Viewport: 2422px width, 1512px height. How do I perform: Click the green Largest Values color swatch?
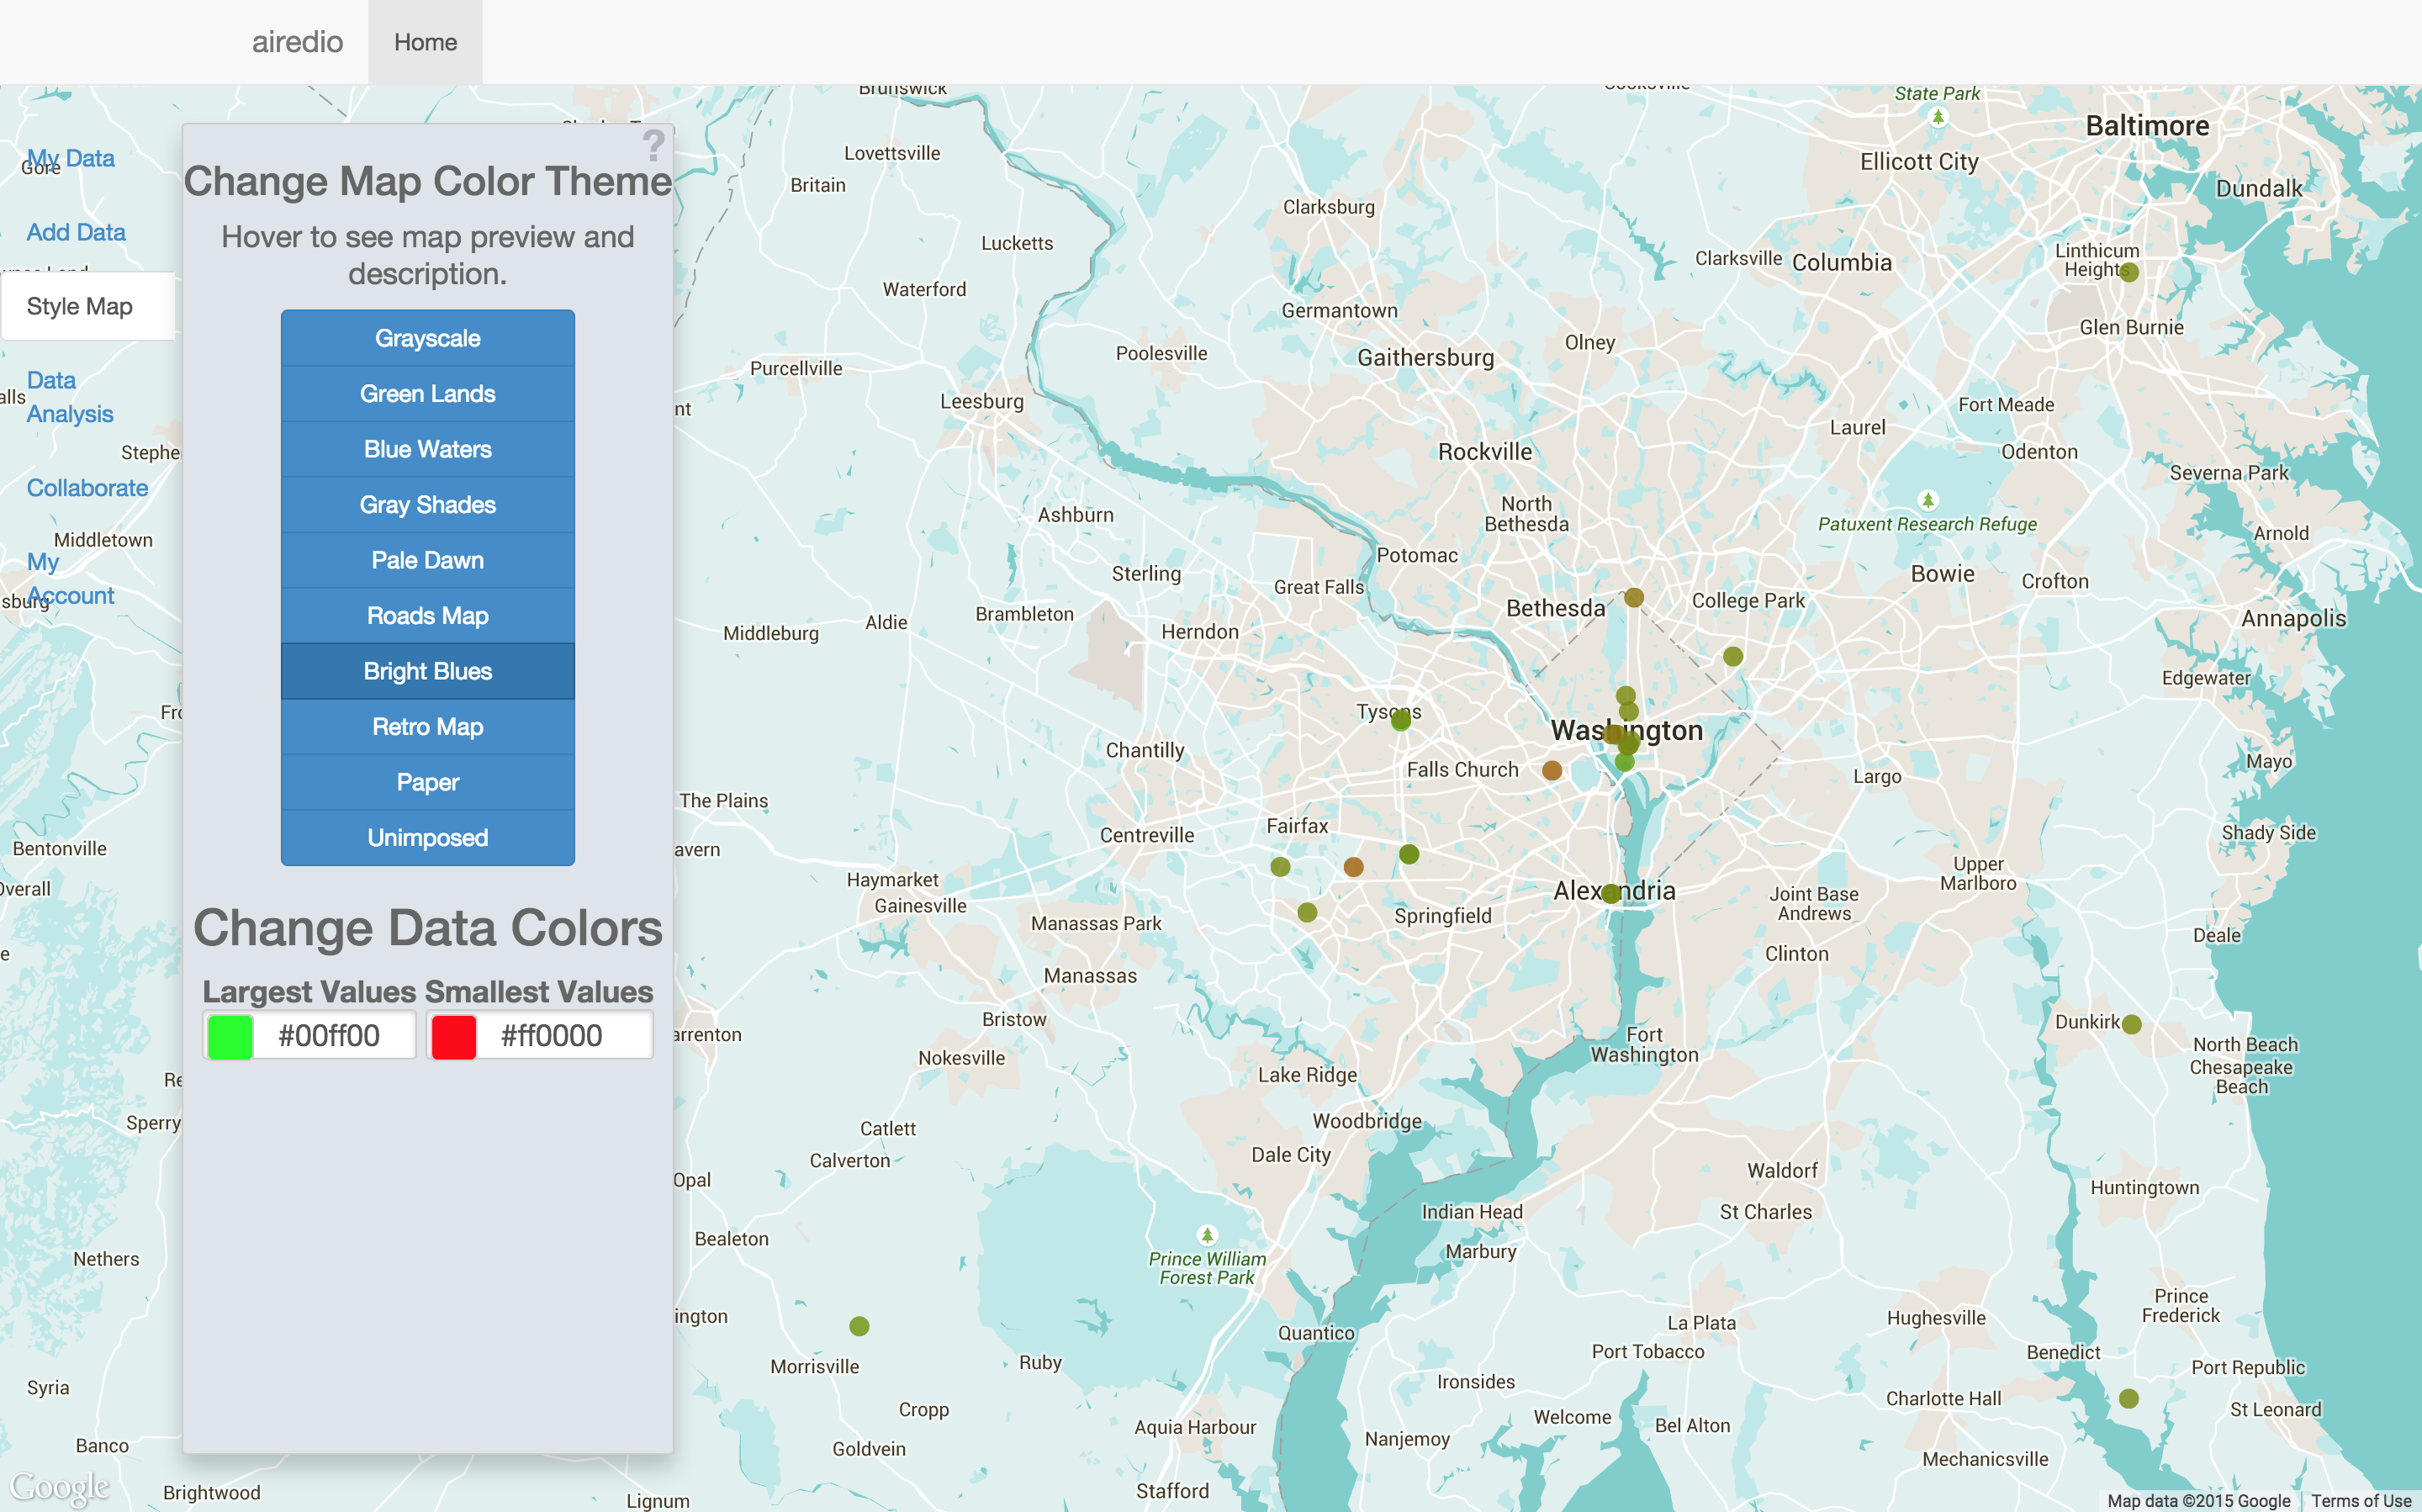click(230, 1036)
